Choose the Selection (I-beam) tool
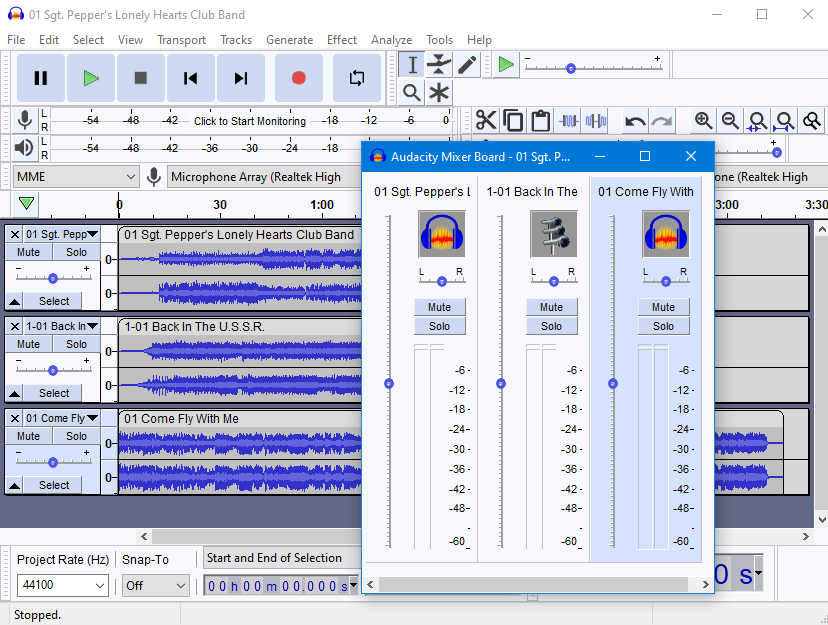The width and height of the screenshot is (828, 625). (x=412, y=65)
